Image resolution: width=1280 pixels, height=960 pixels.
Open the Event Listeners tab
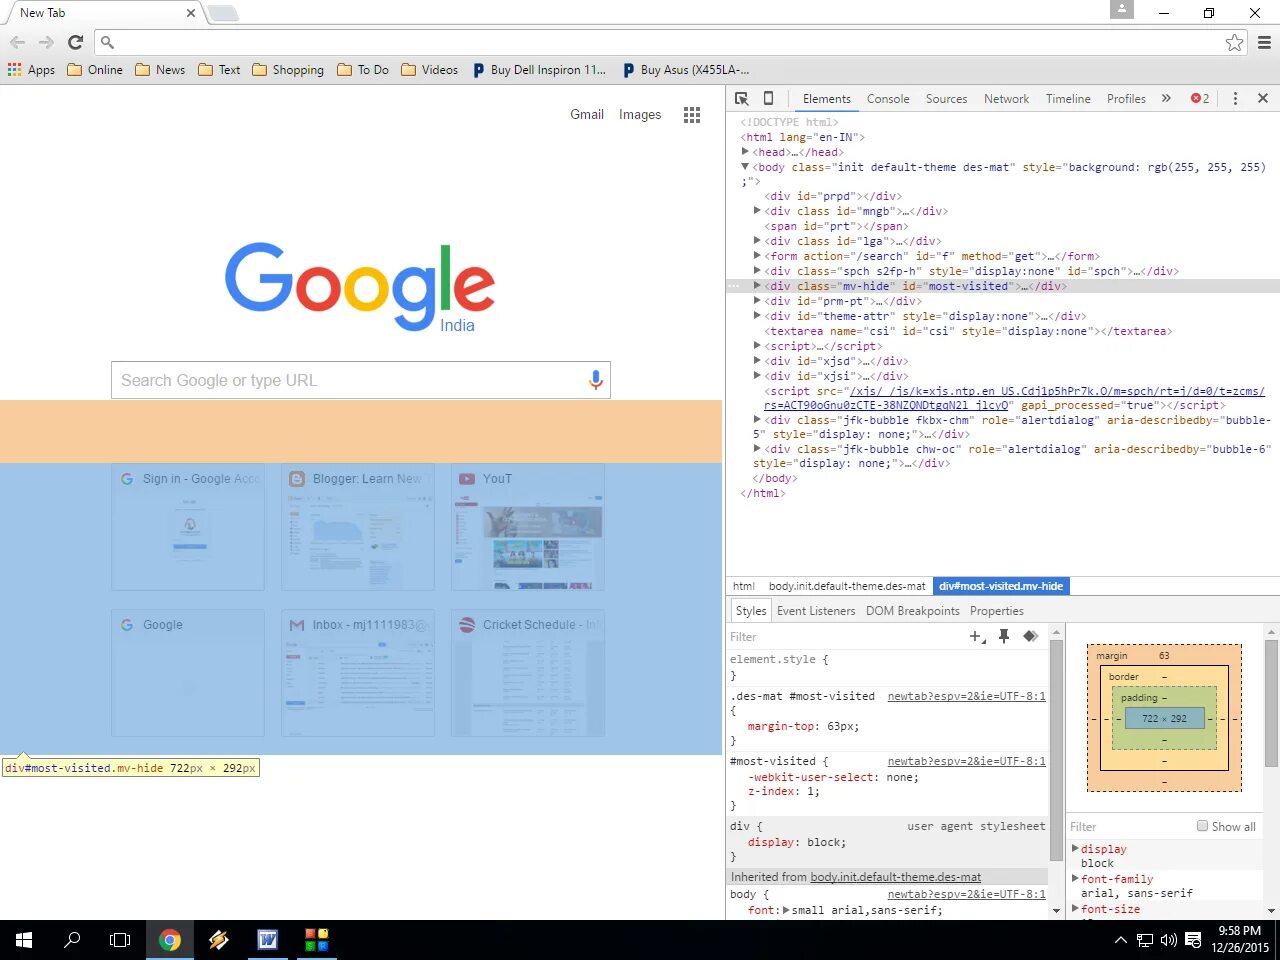click(x=816, y=610)
